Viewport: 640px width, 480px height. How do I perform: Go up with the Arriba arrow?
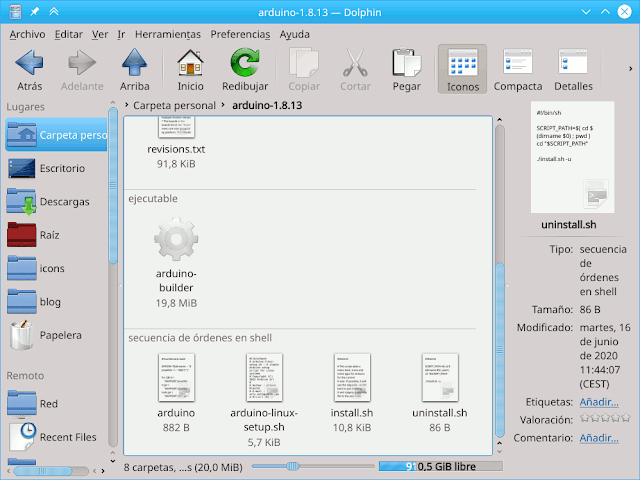134,70
